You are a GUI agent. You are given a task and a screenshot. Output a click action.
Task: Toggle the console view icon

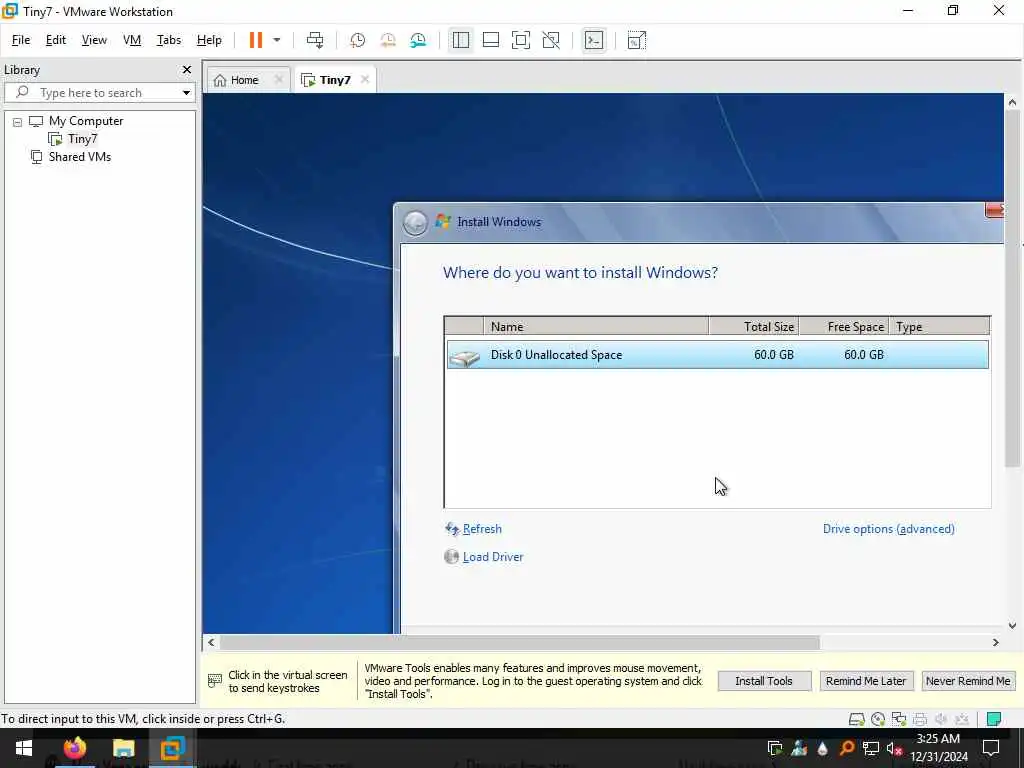(594, 40)
